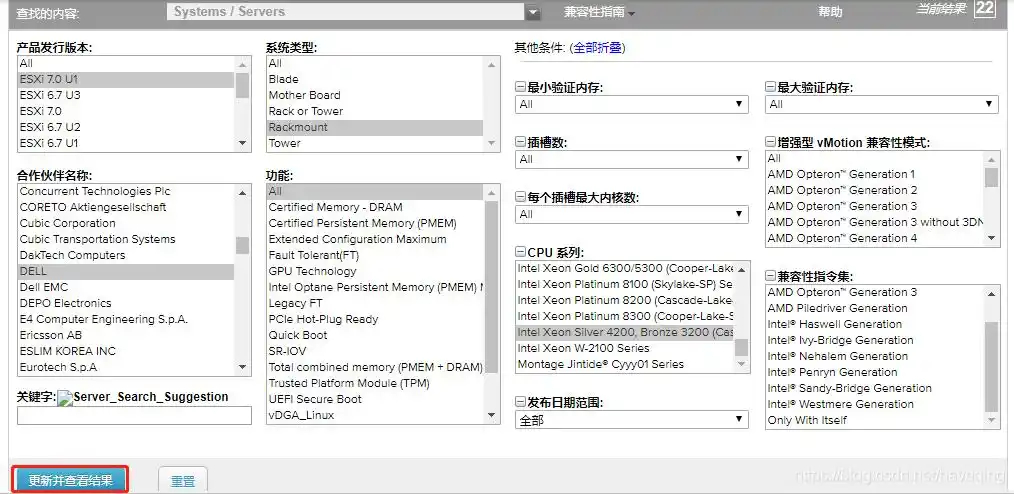
Task: Select Blade system type
Action: 374,80
